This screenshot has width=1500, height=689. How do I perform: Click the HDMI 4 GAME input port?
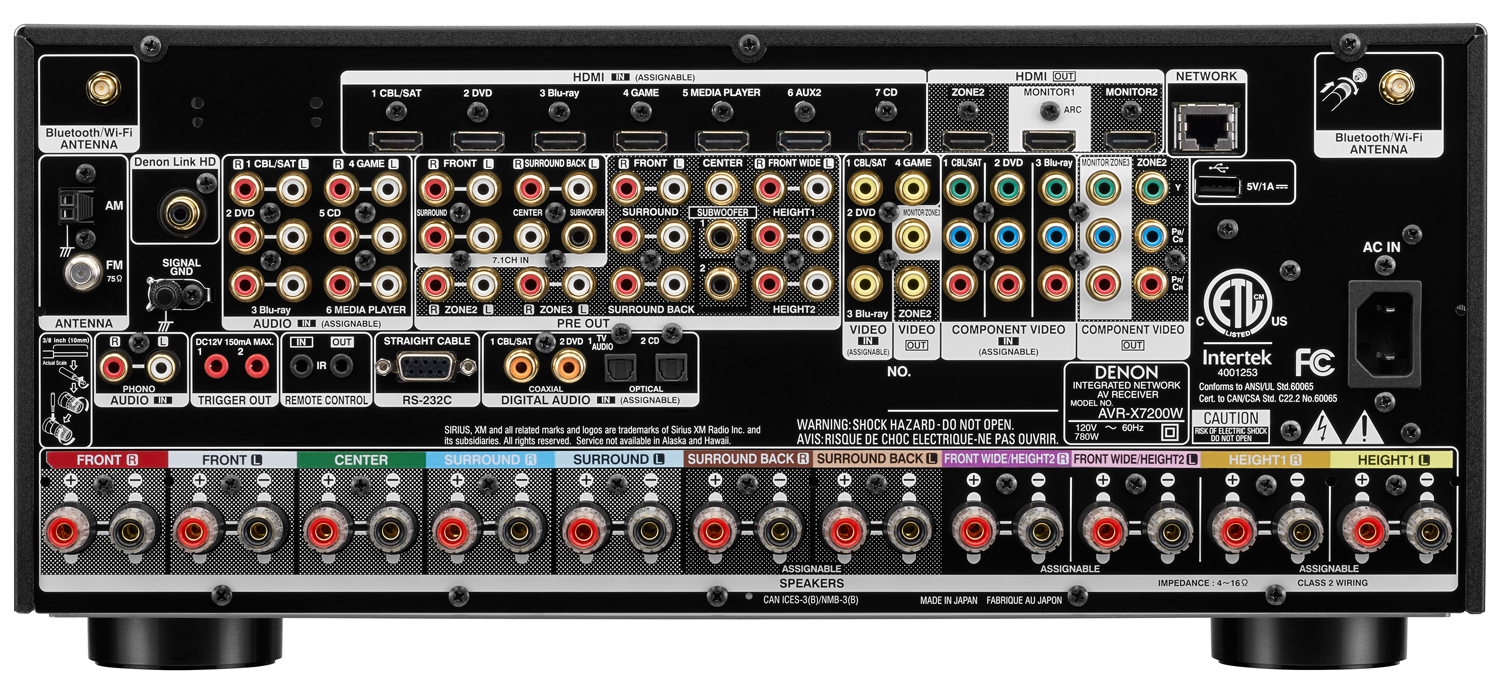(641, 141)
